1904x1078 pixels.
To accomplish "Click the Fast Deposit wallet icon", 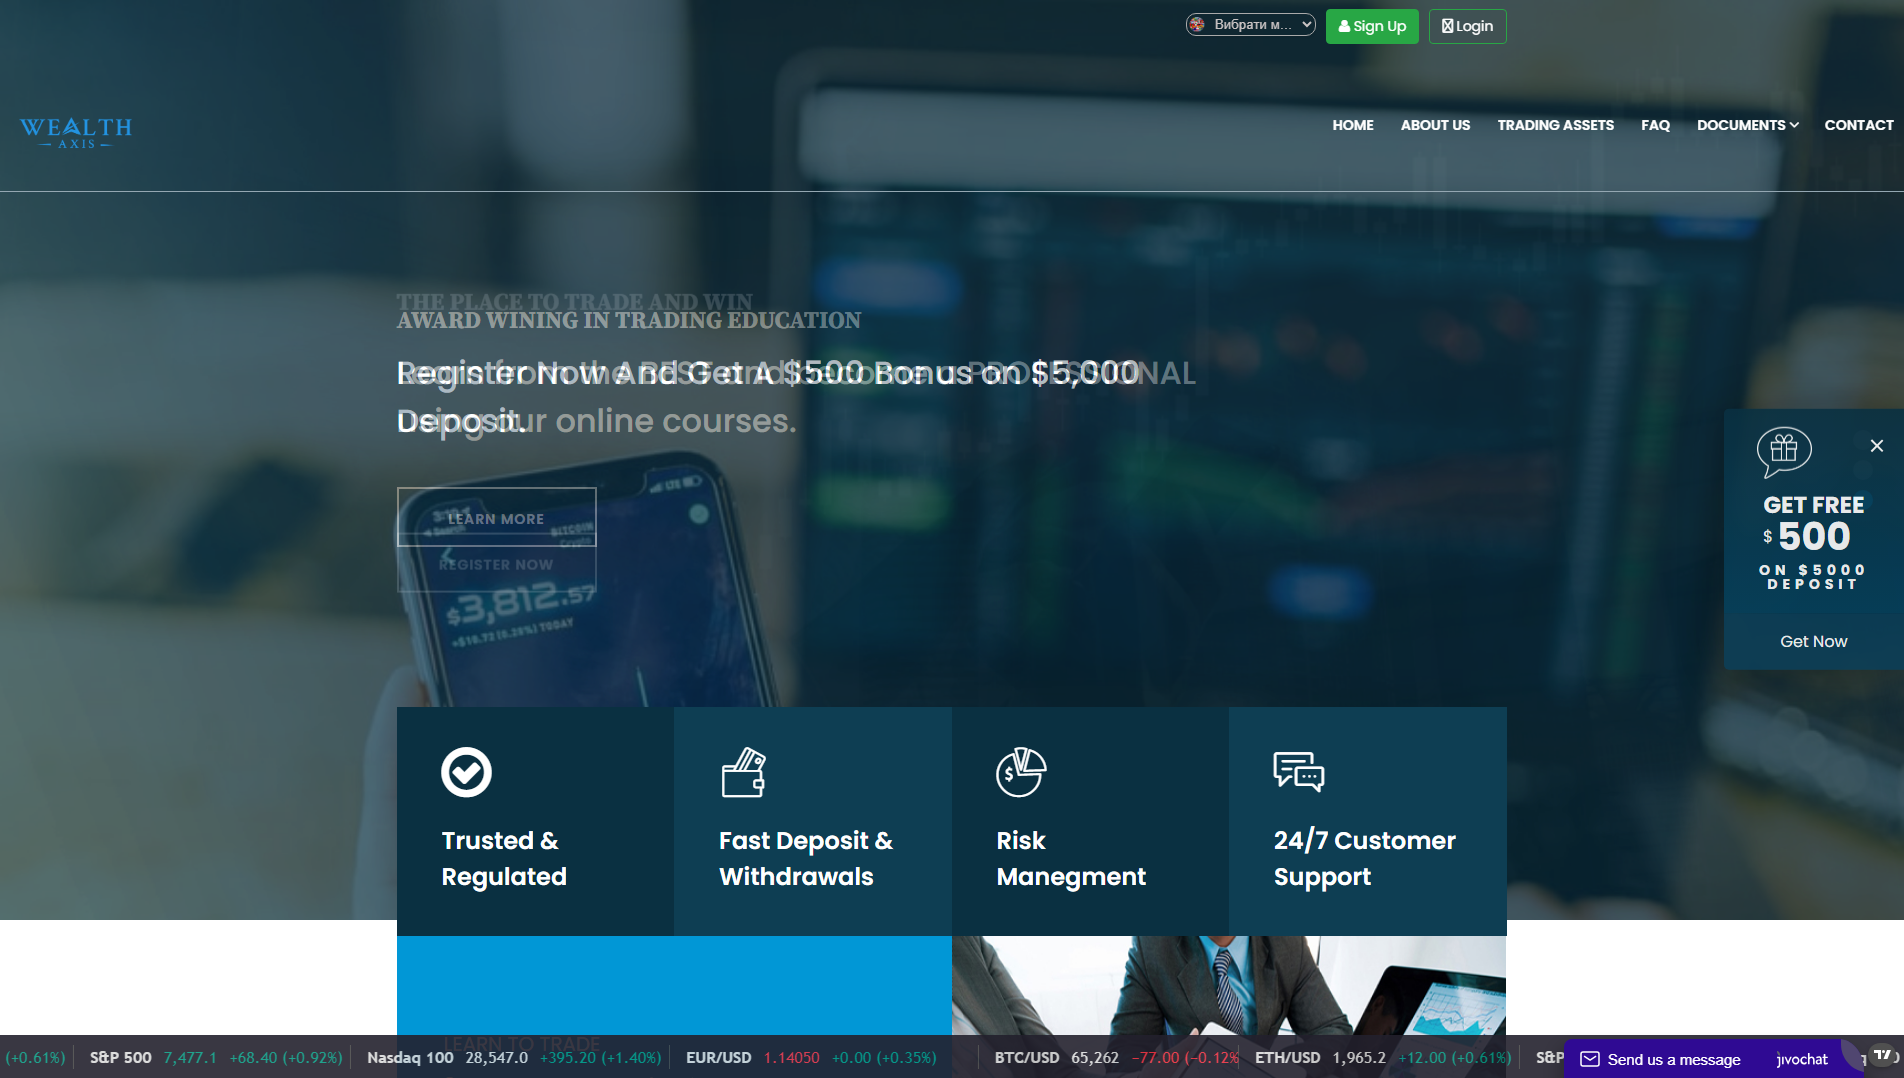I will tap(744, 772).
